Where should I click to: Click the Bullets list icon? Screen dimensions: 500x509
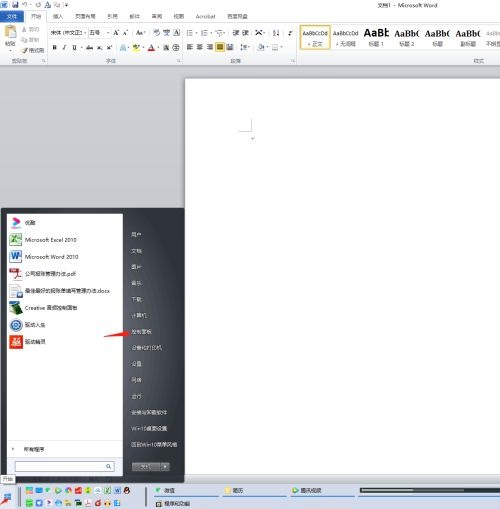coord(190,33)
